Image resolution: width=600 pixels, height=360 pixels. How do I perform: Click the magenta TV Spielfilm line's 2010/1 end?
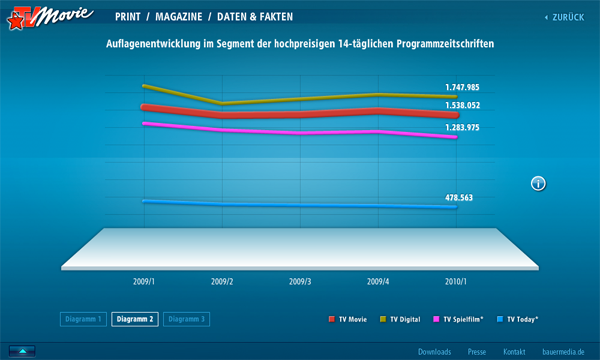point(455,137)
